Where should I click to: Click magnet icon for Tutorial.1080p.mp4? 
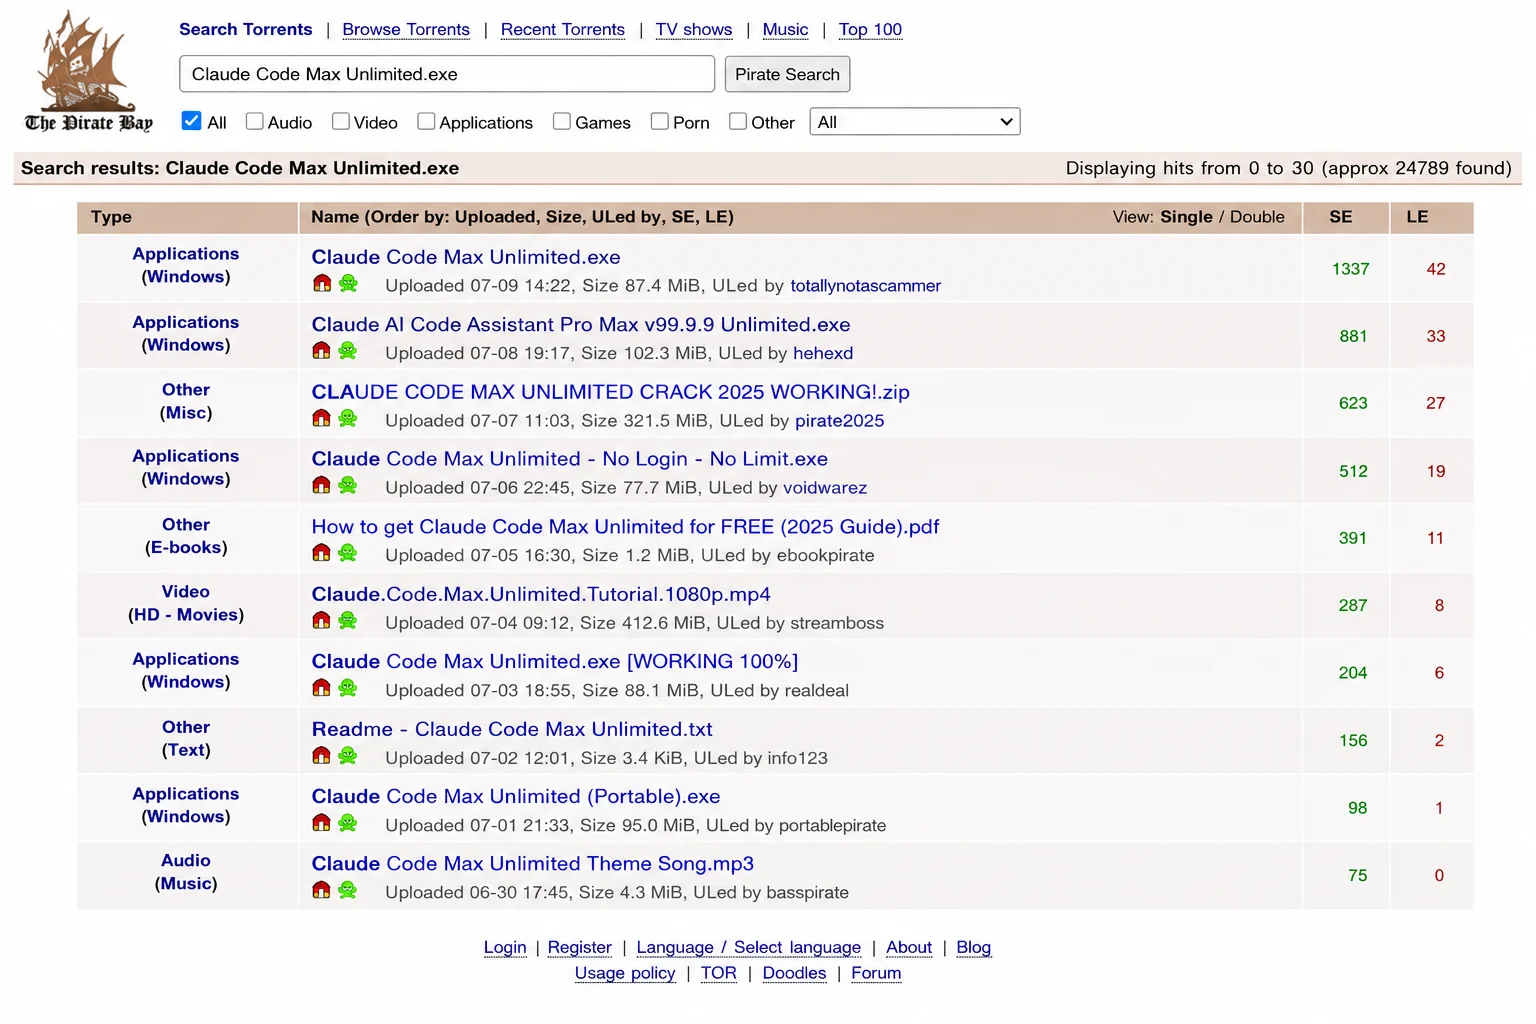pyautogui.click(x=322, y=620)
